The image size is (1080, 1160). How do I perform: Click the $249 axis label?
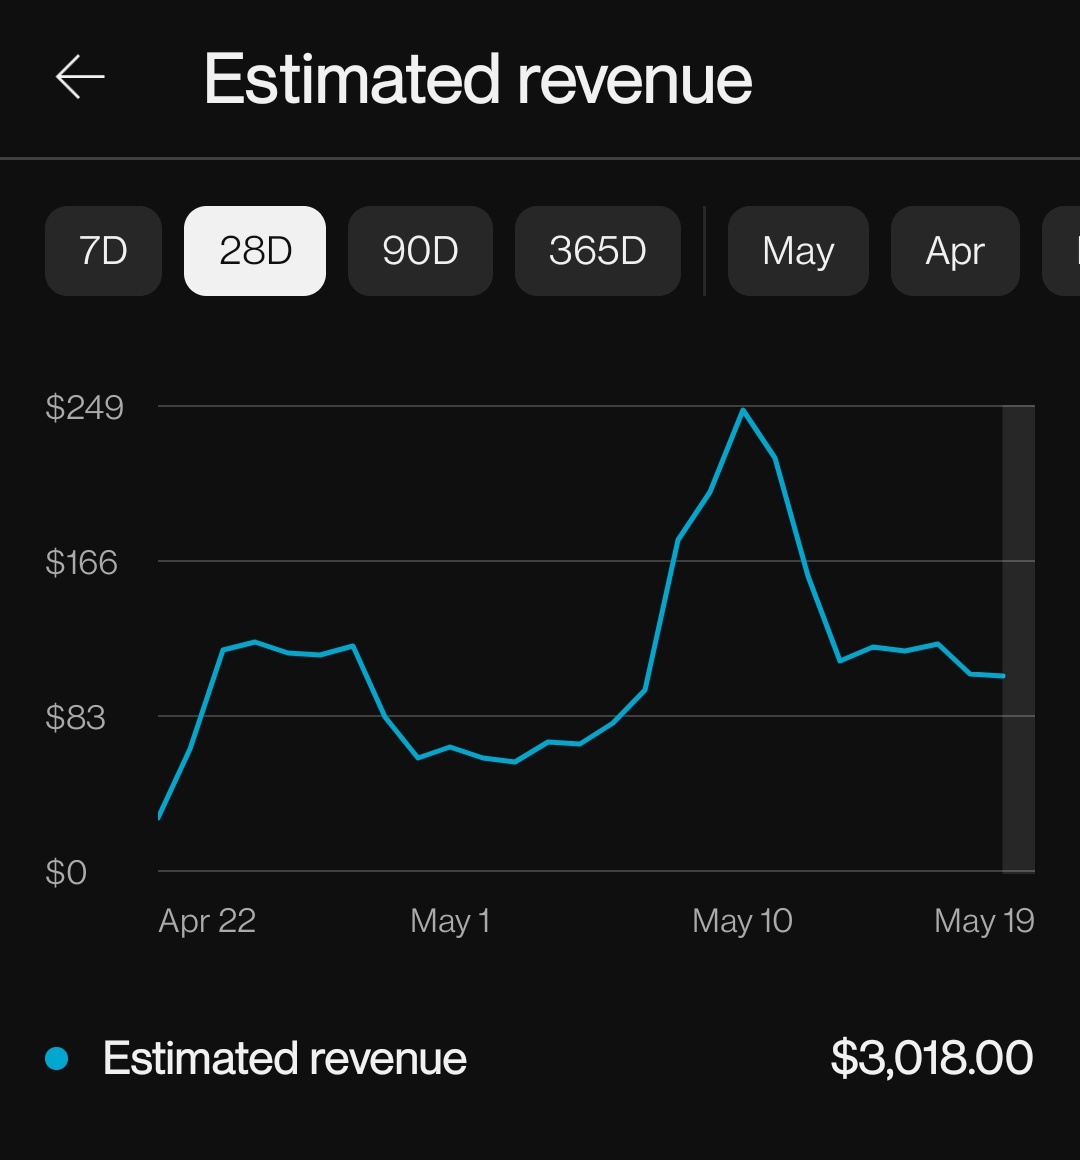pyautogui.click(x=84, y=408)
